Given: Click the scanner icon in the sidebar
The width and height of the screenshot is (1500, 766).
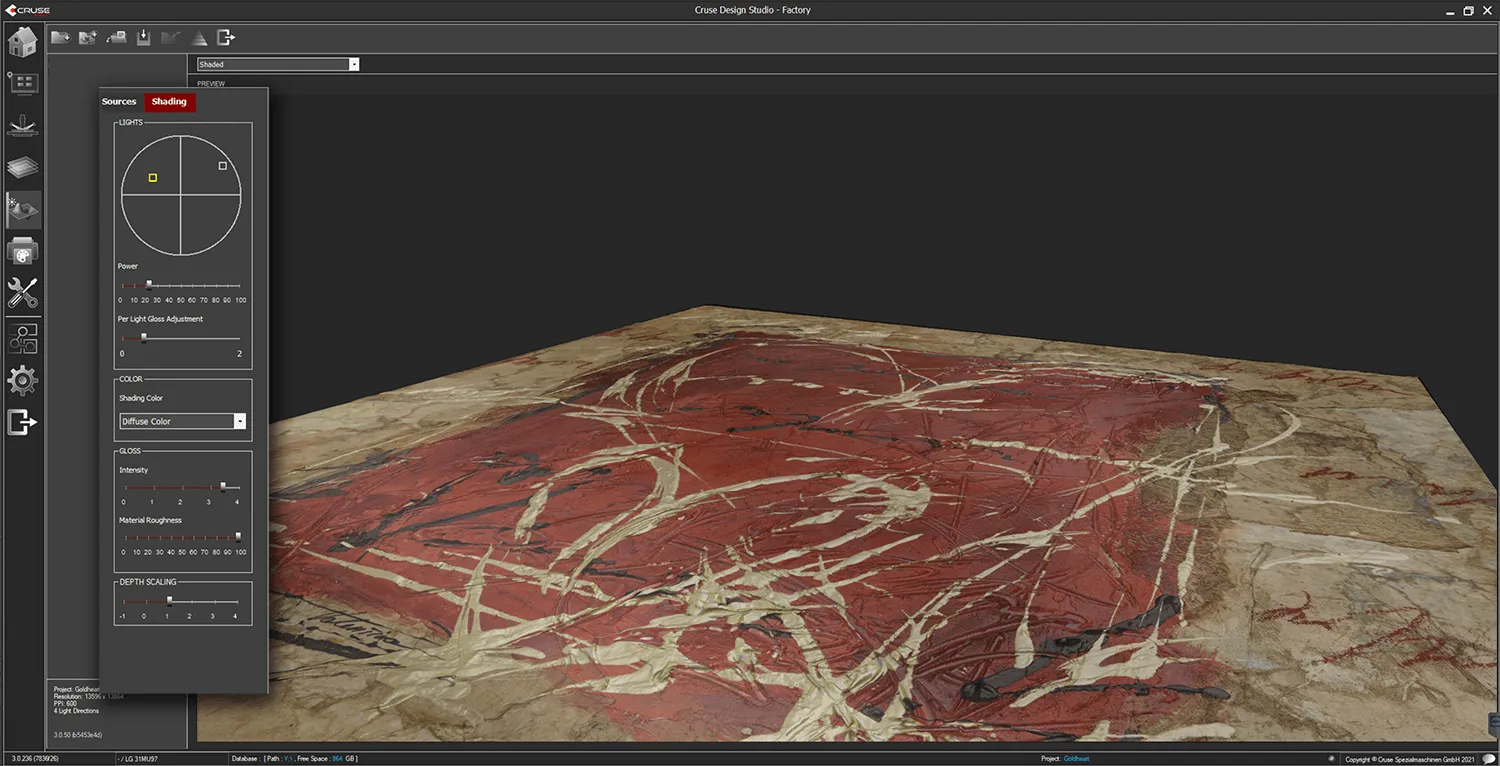Looking at the screenshot, I should tap(22, 126).
